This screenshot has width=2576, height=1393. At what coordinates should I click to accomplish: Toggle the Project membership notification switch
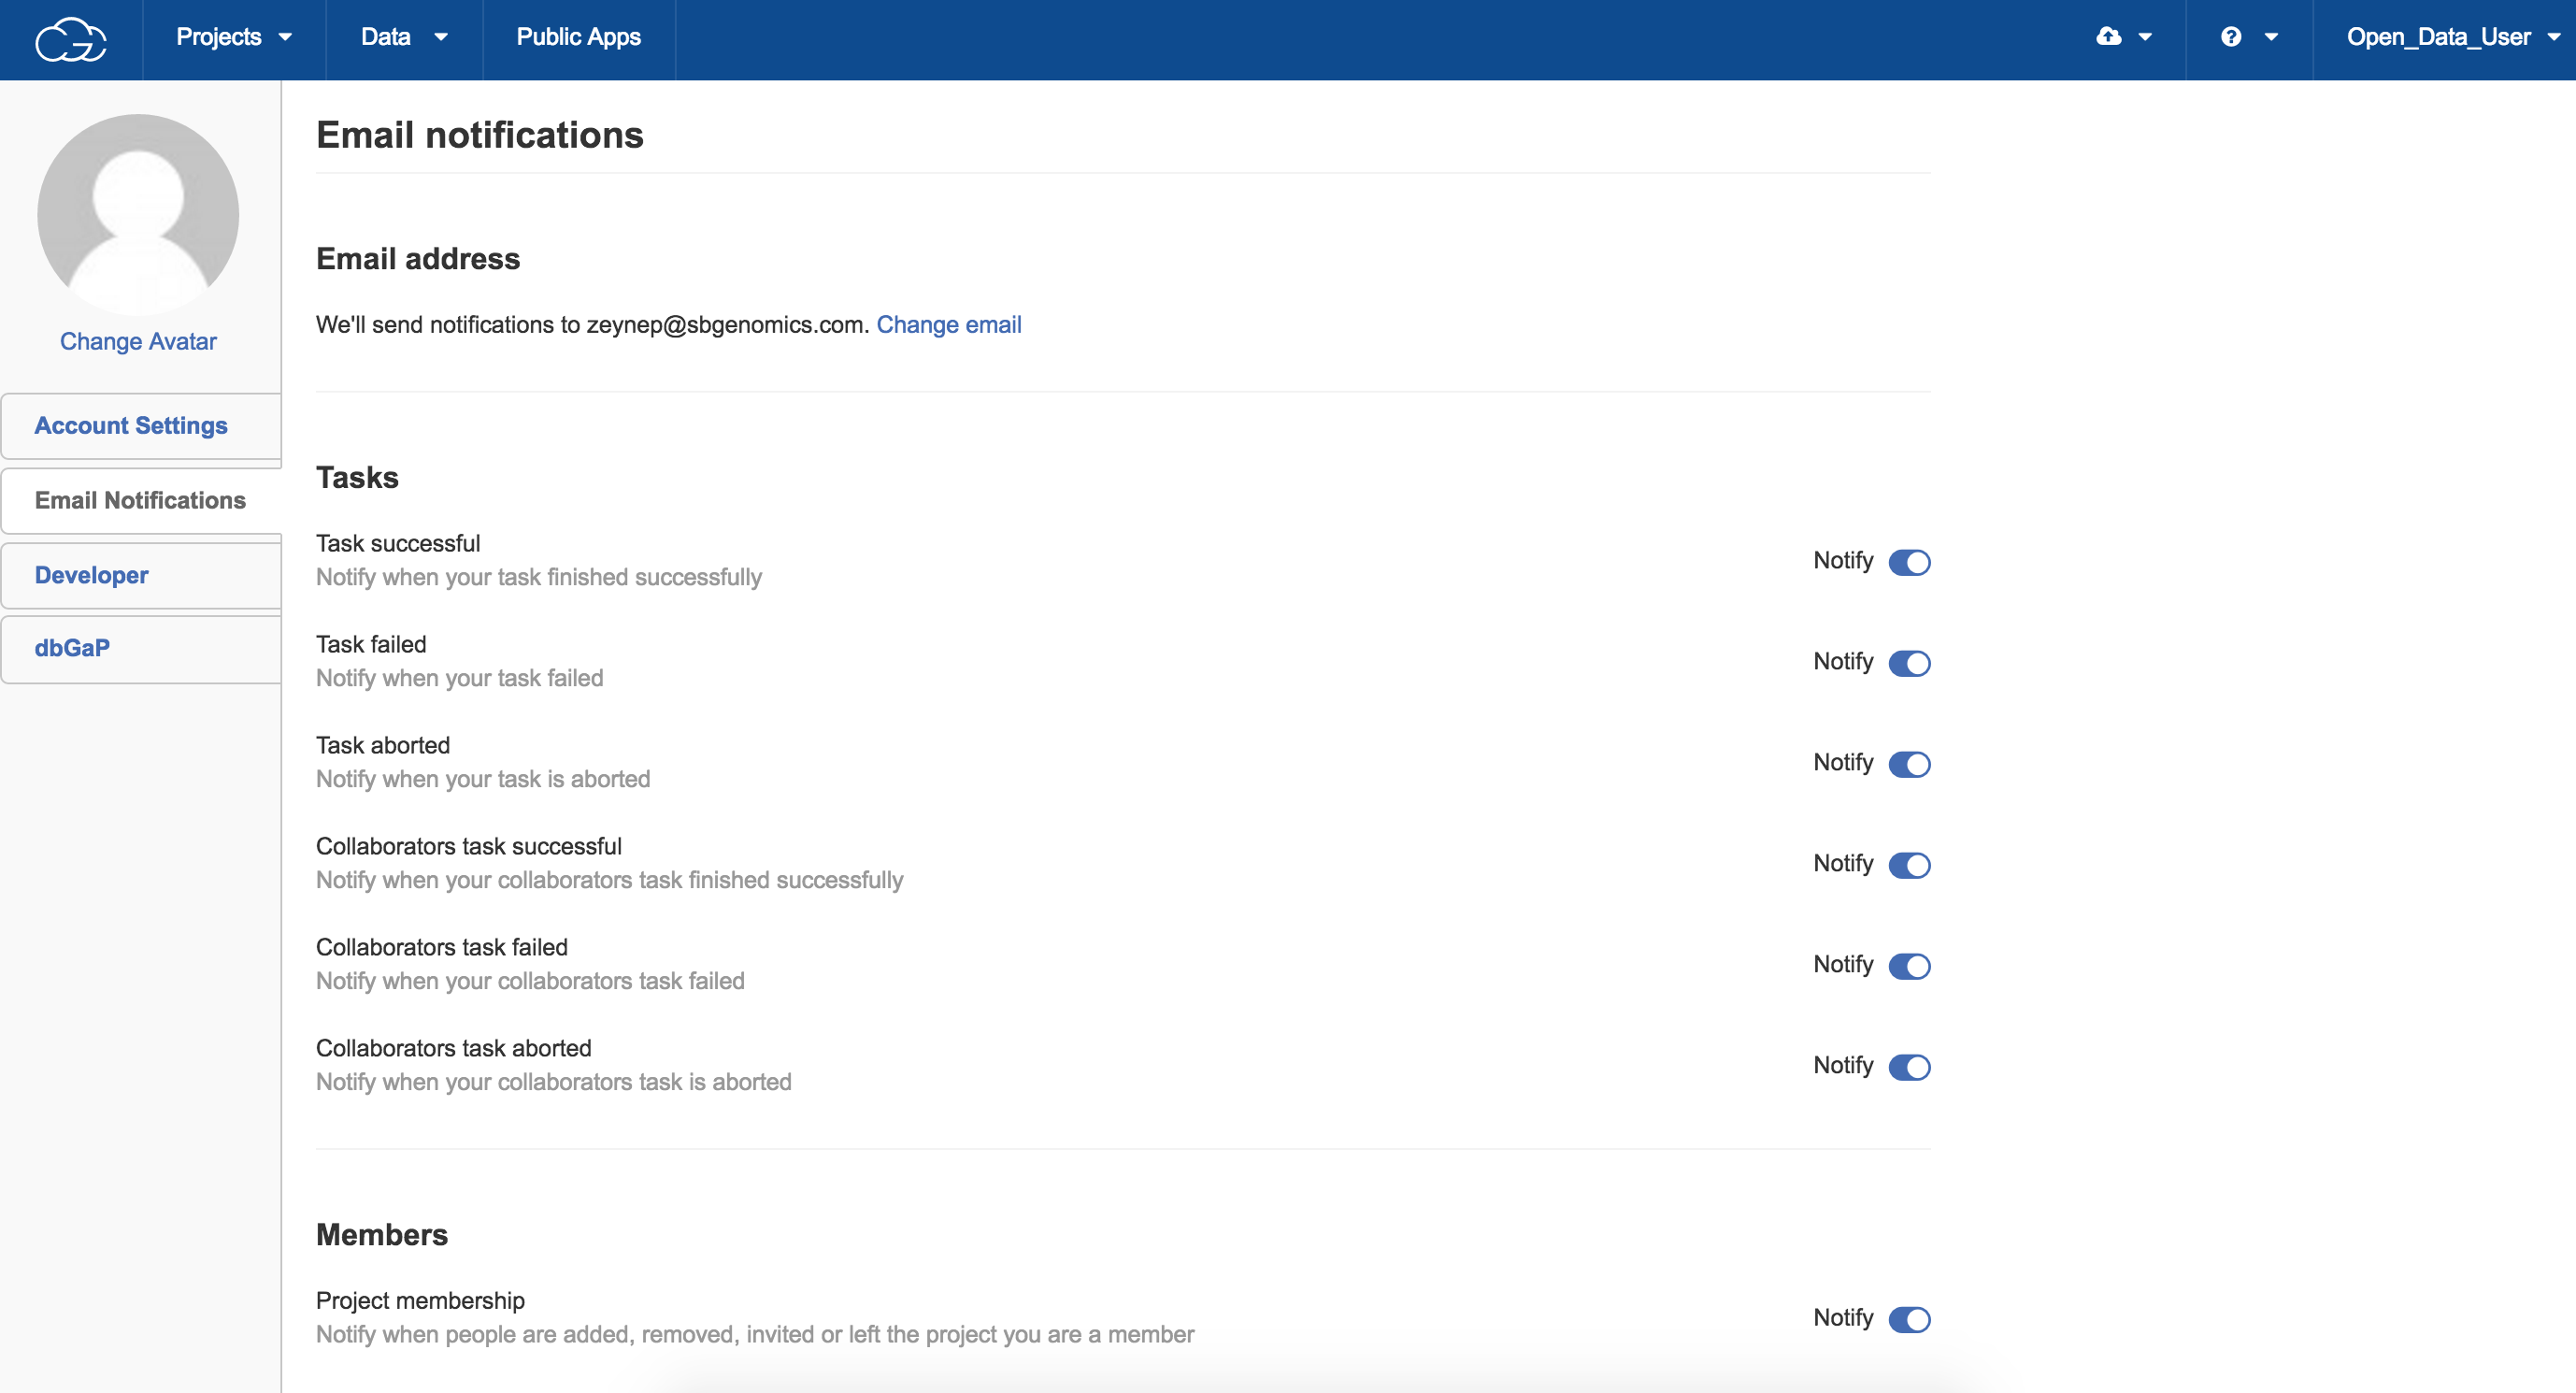pyautogui.click(x=1909, y=1319)
